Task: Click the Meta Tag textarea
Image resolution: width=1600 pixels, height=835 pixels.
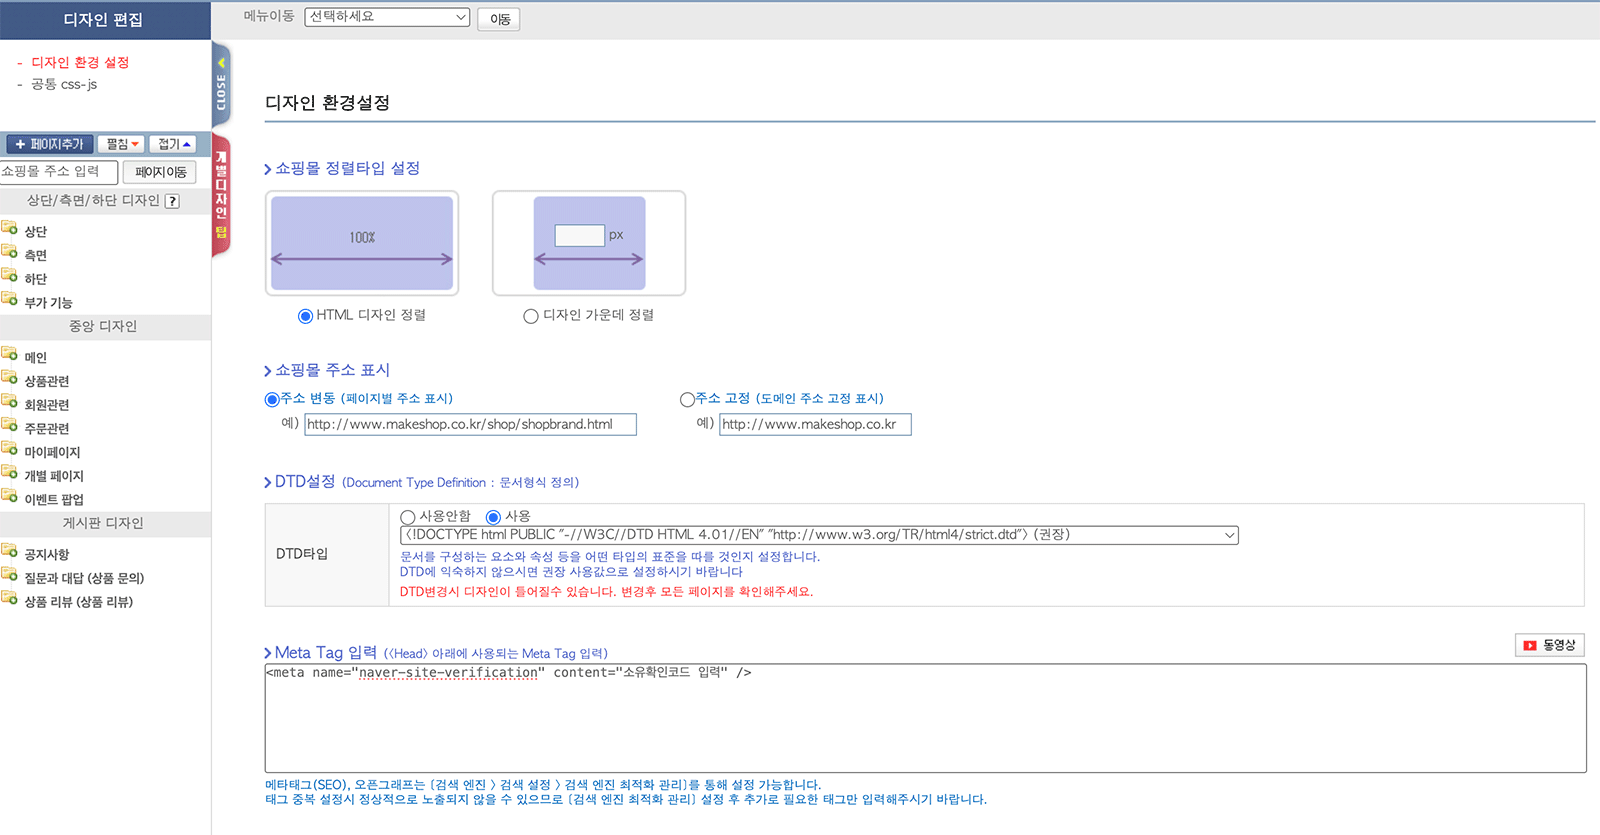Action: 925,718
